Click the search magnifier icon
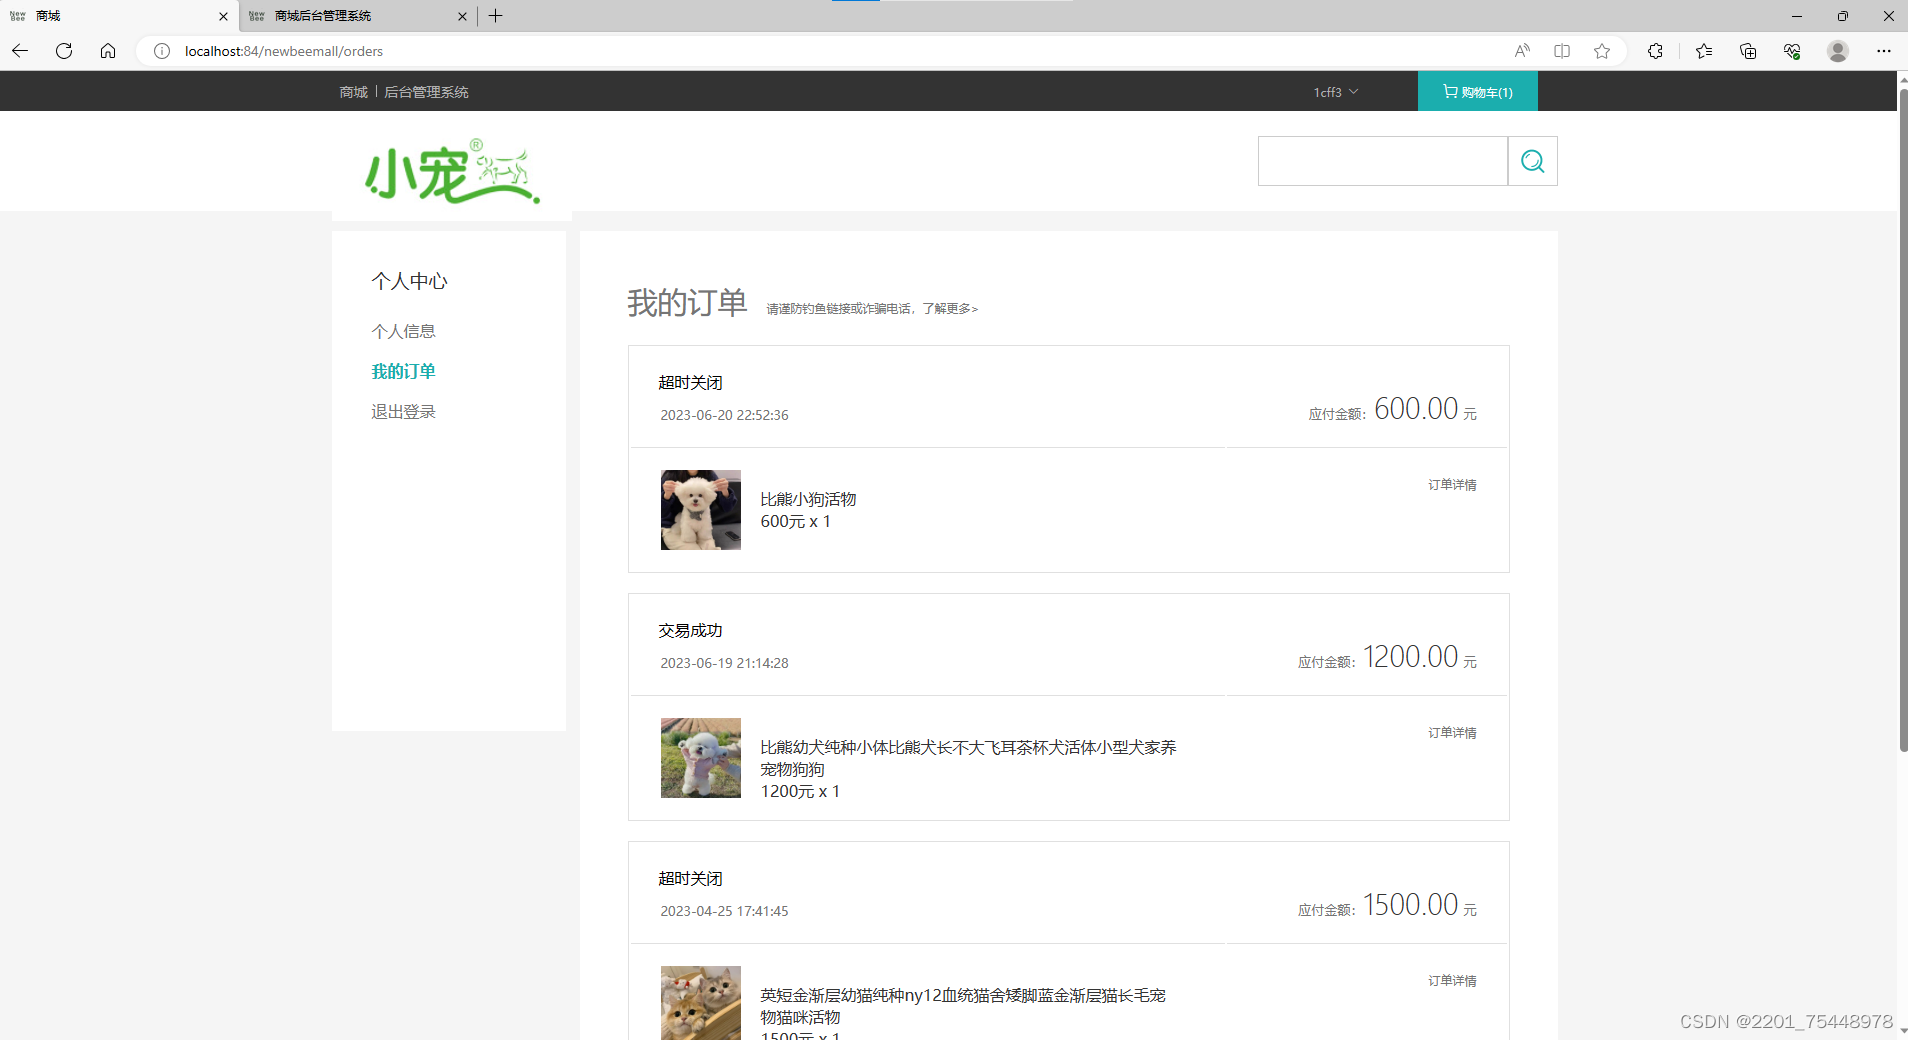The height and width of the screenshot is (1040, 1908). click(x=1531, y=160)
